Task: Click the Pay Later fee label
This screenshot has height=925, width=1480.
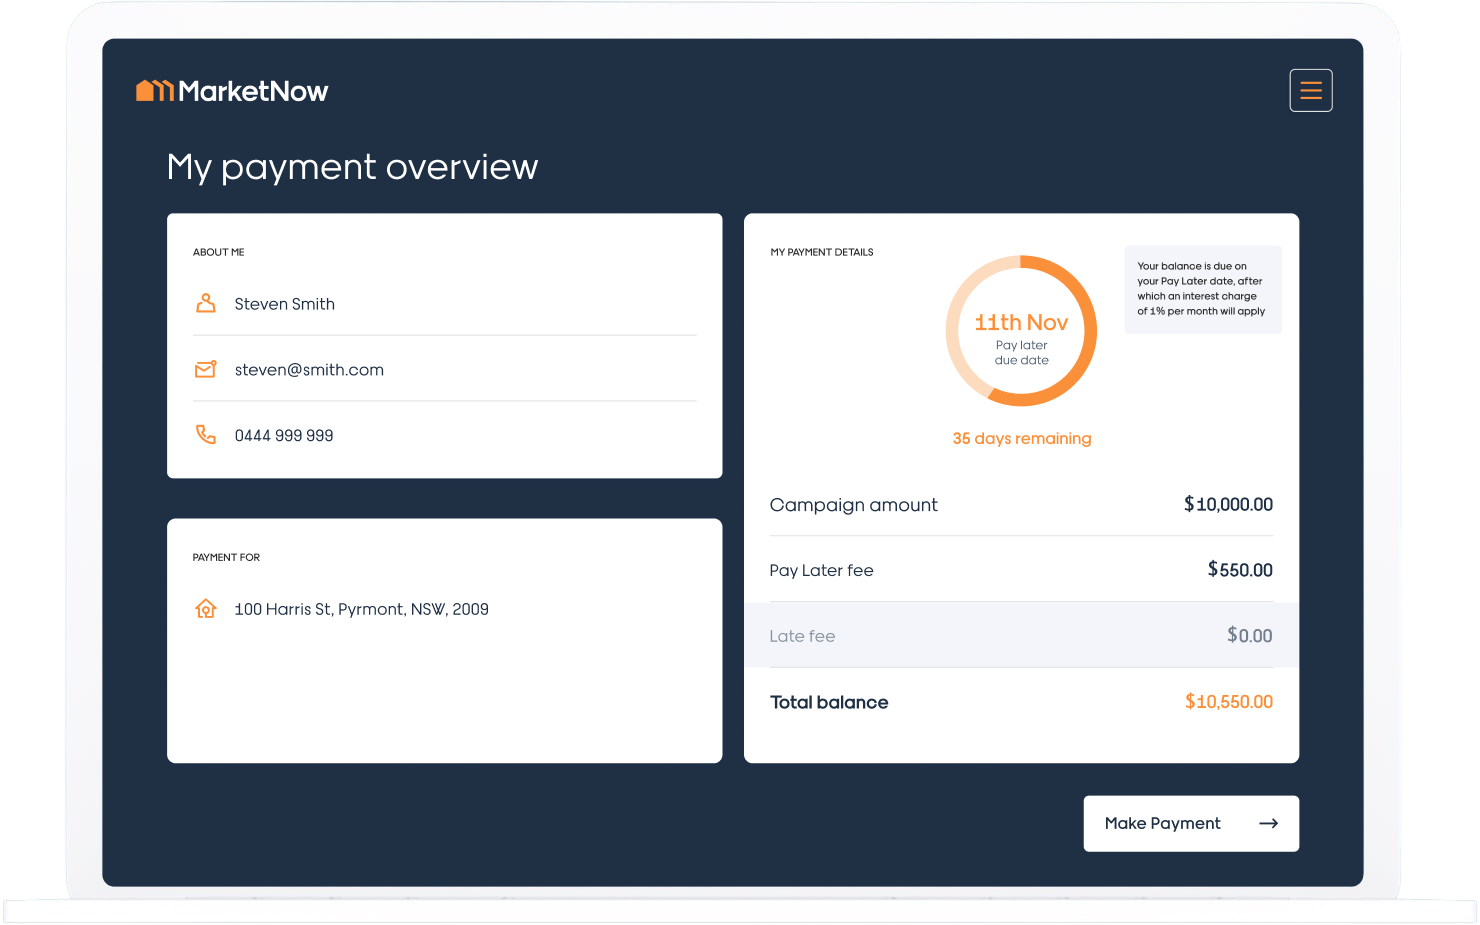Action: (822, 570)
